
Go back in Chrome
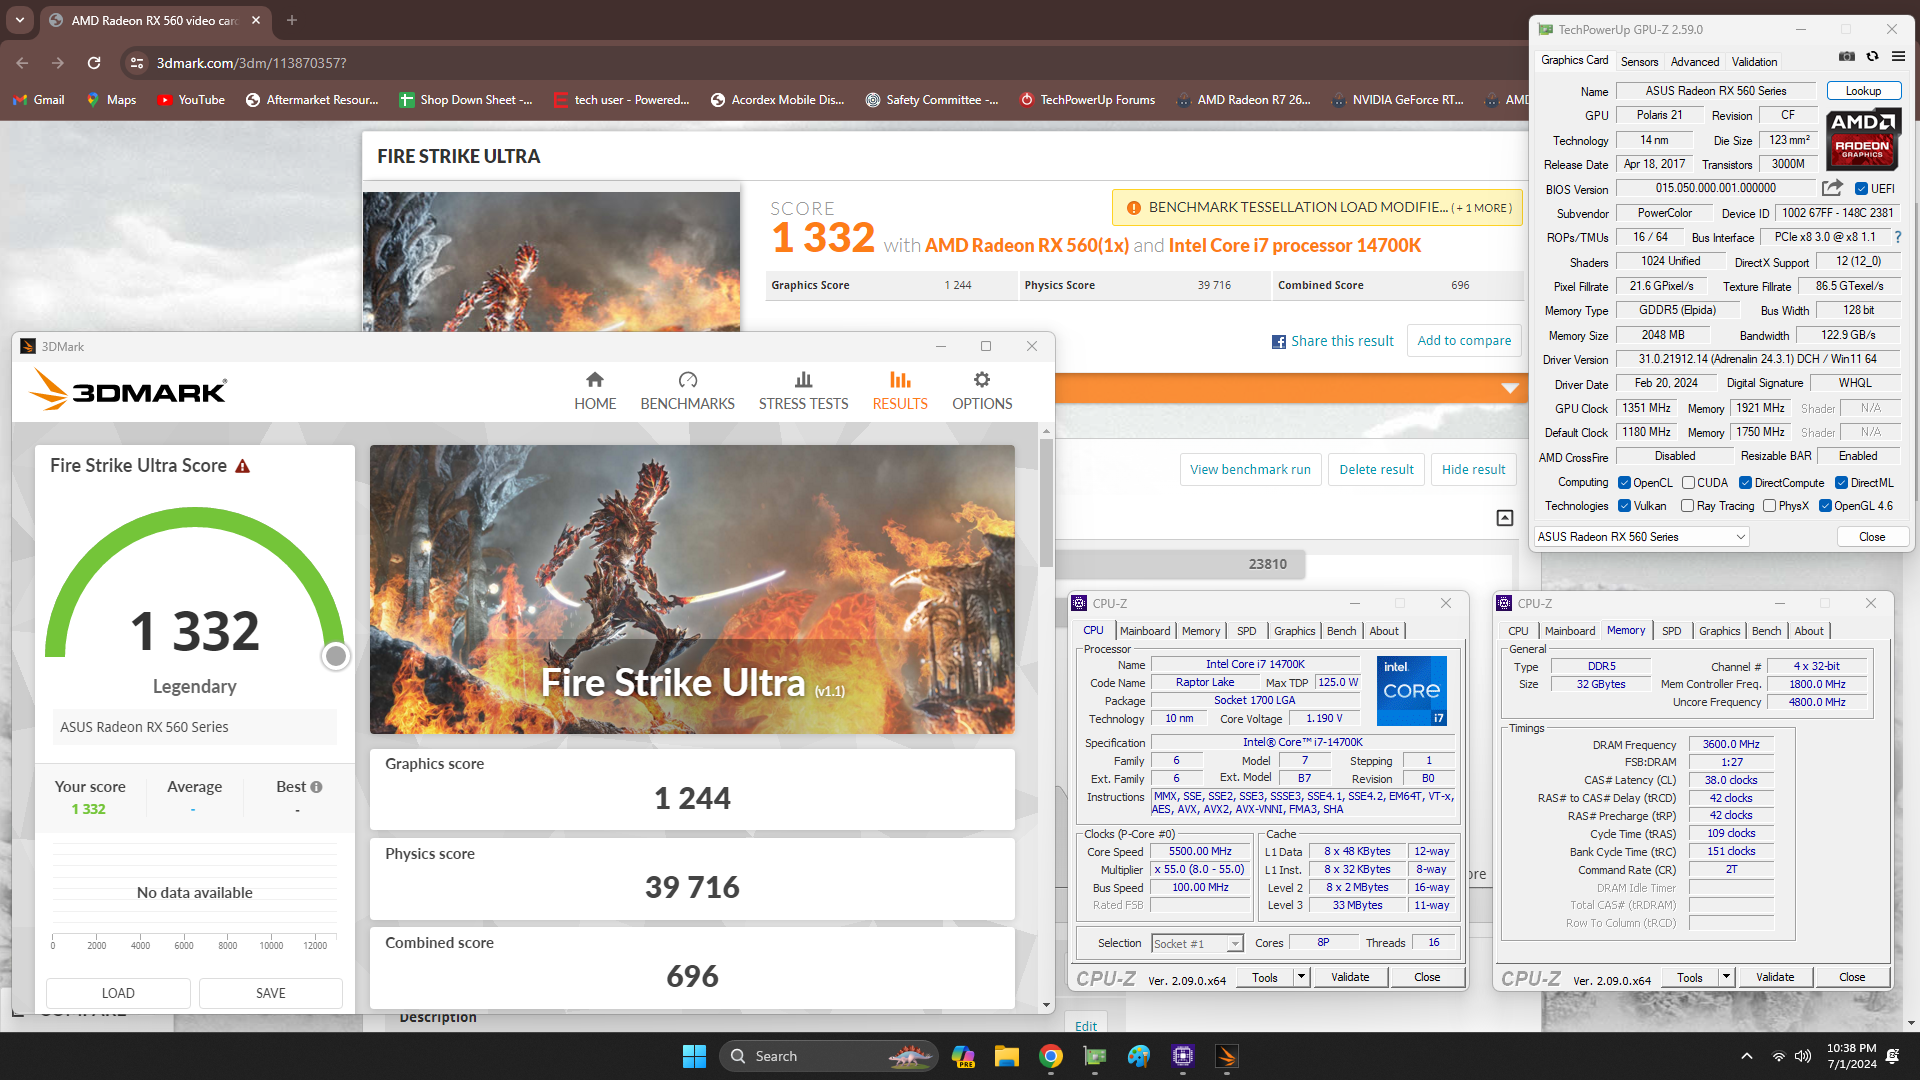23,63
